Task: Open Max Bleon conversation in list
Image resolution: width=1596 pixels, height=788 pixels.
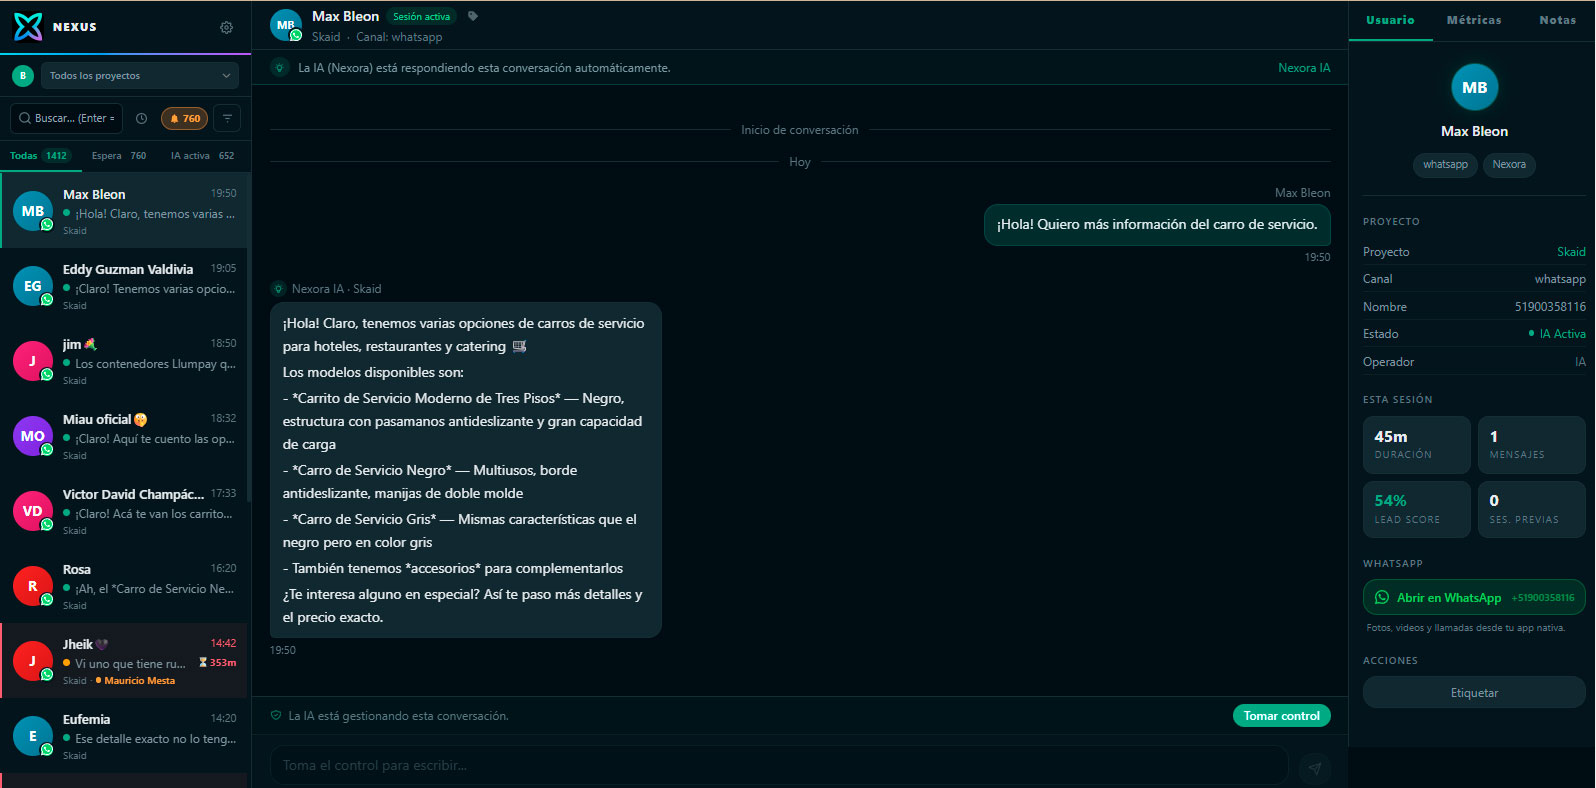Action: point(125,211)
